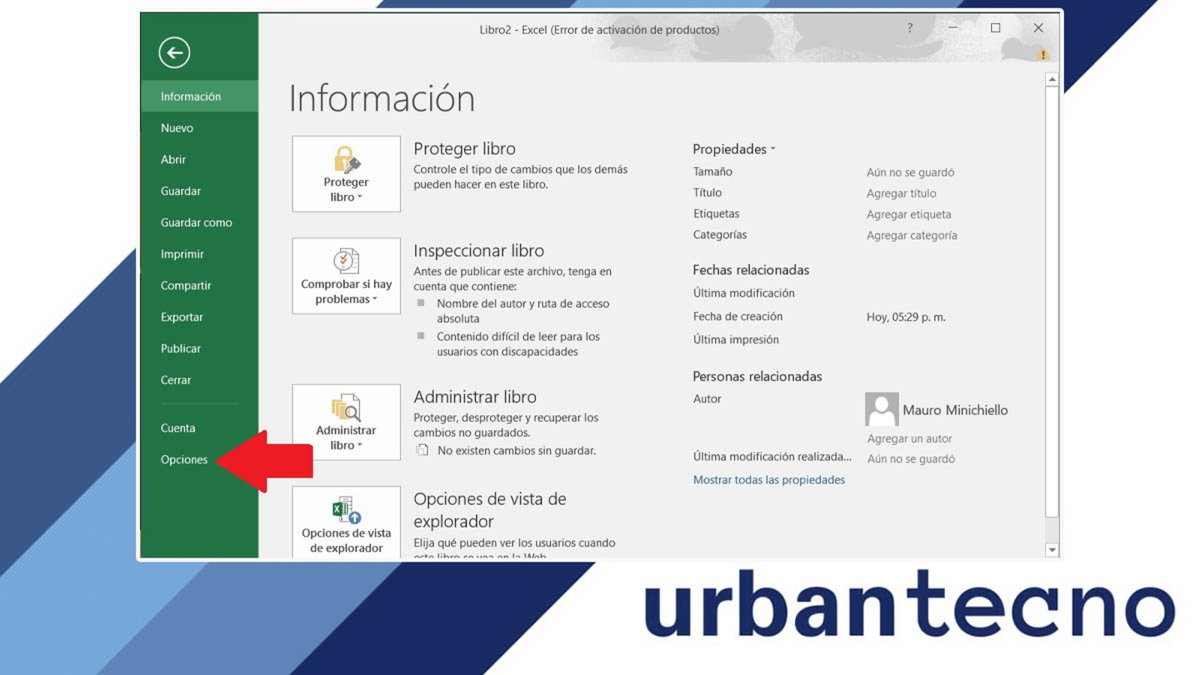The height and width of the screenshot is (675, 1200).
Task: Click Opciones de vista de explorador icon
Action: (x=346, y=524)
